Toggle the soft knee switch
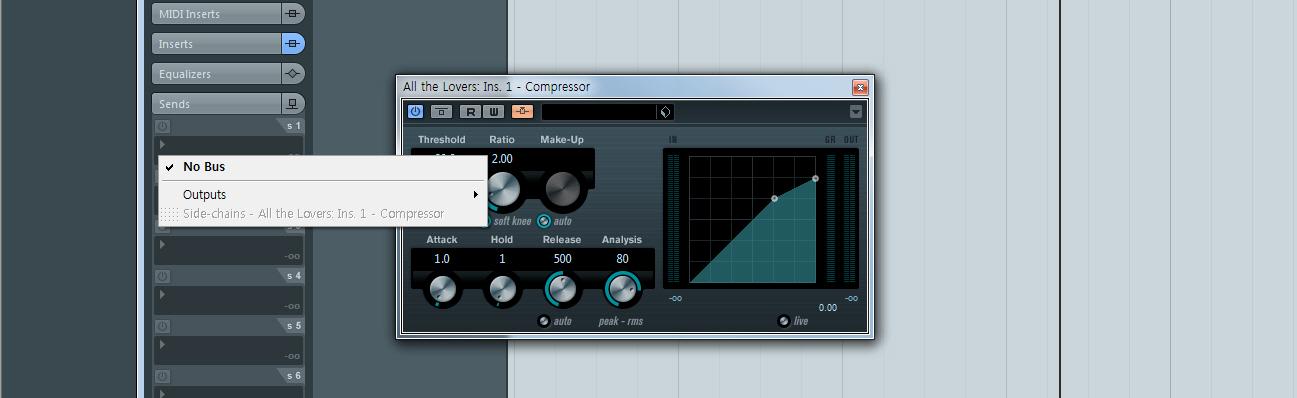Screen dimensions: 1297x398 [488, 221]
